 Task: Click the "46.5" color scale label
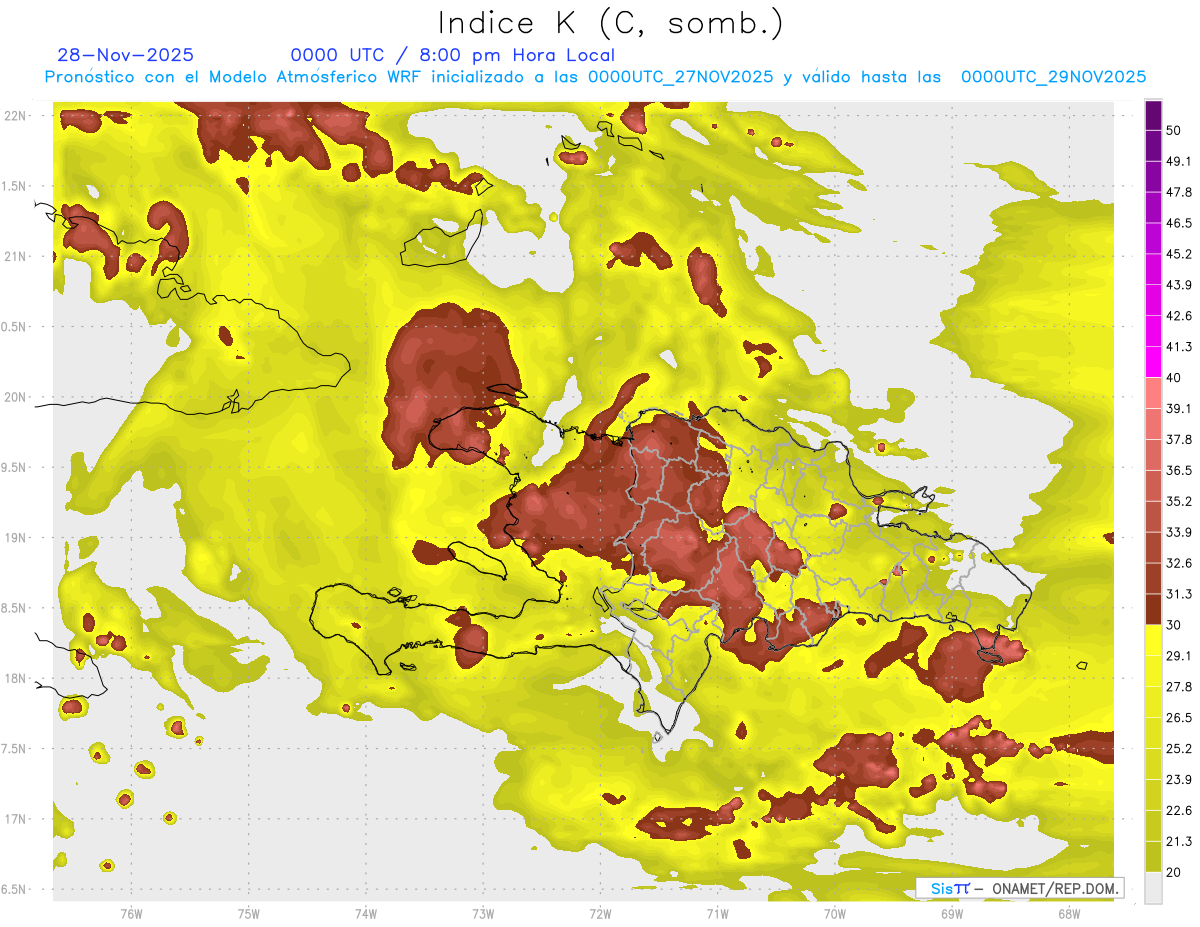click(x=1179, y=223)
